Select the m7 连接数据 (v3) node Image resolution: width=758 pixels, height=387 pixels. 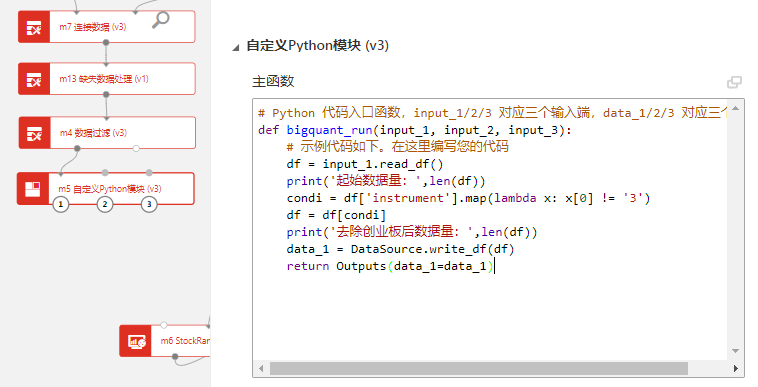107,27
